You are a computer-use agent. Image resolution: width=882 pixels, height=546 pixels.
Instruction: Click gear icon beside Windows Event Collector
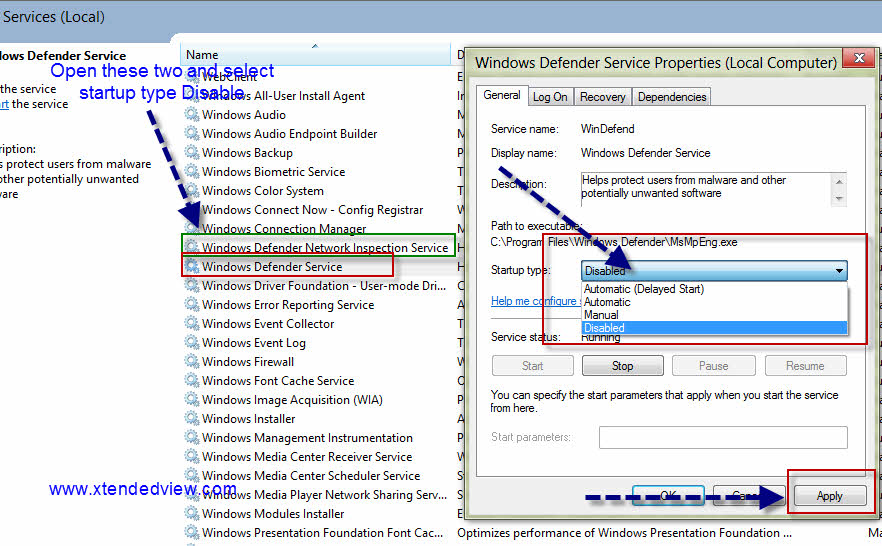tap(192, 324)
